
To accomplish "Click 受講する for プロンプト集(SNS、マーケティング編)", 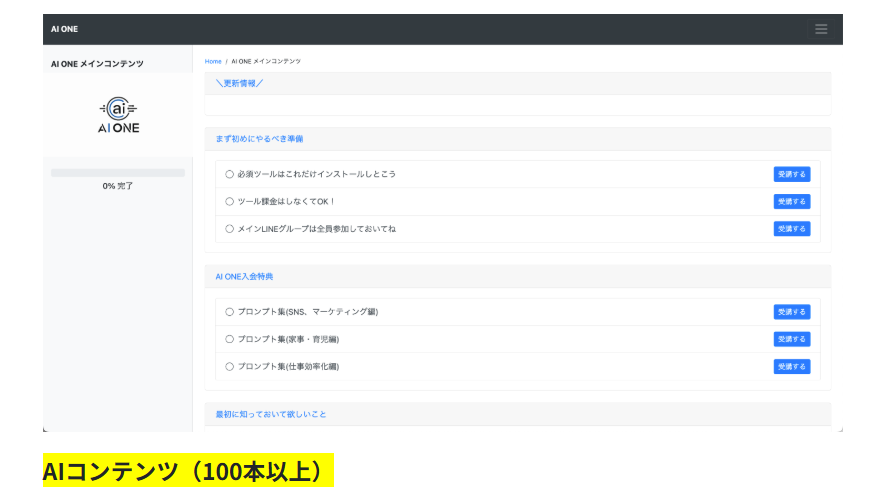I will [x=792, y=312].
